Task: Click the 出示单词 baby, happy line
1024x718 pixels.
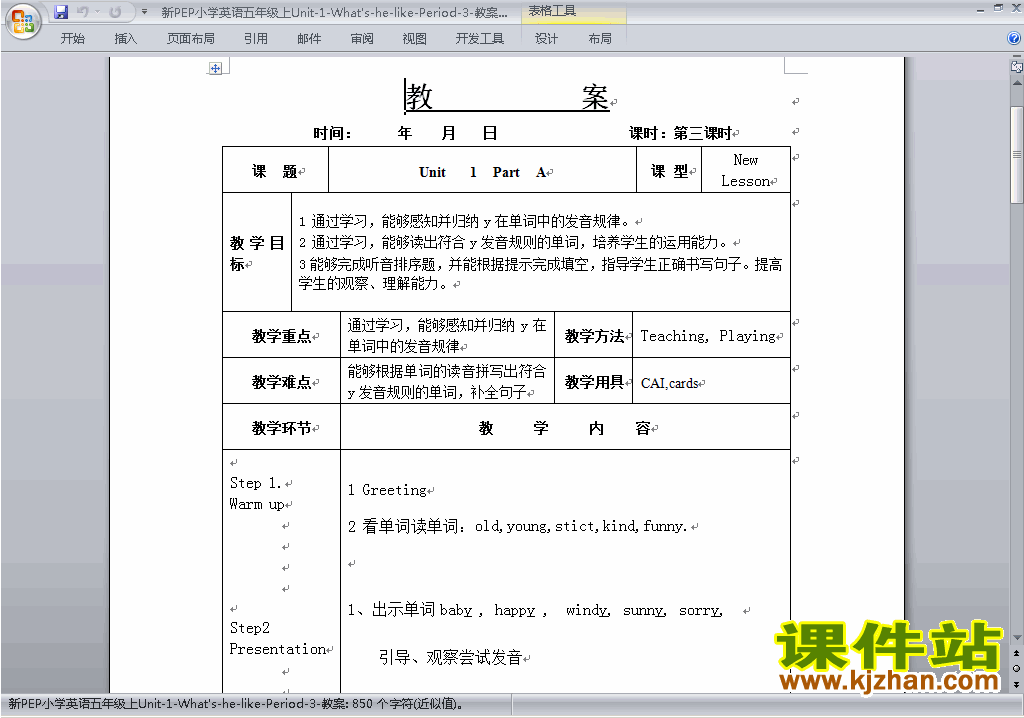Action: [535, 610]
